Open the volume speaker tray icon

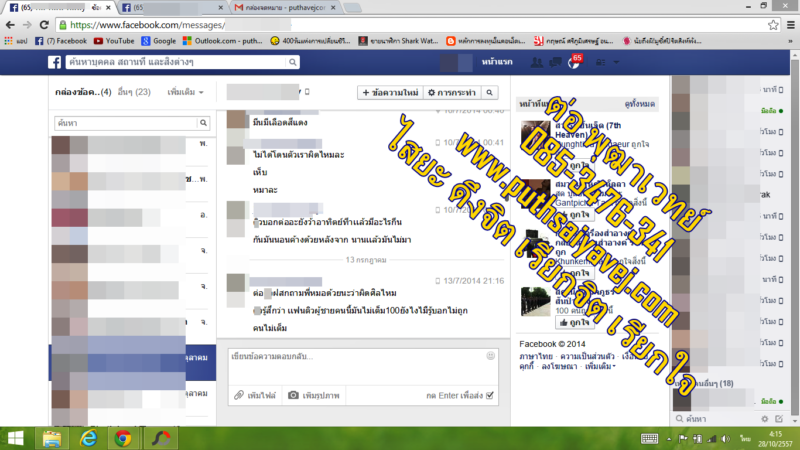(x=726, y=439)
